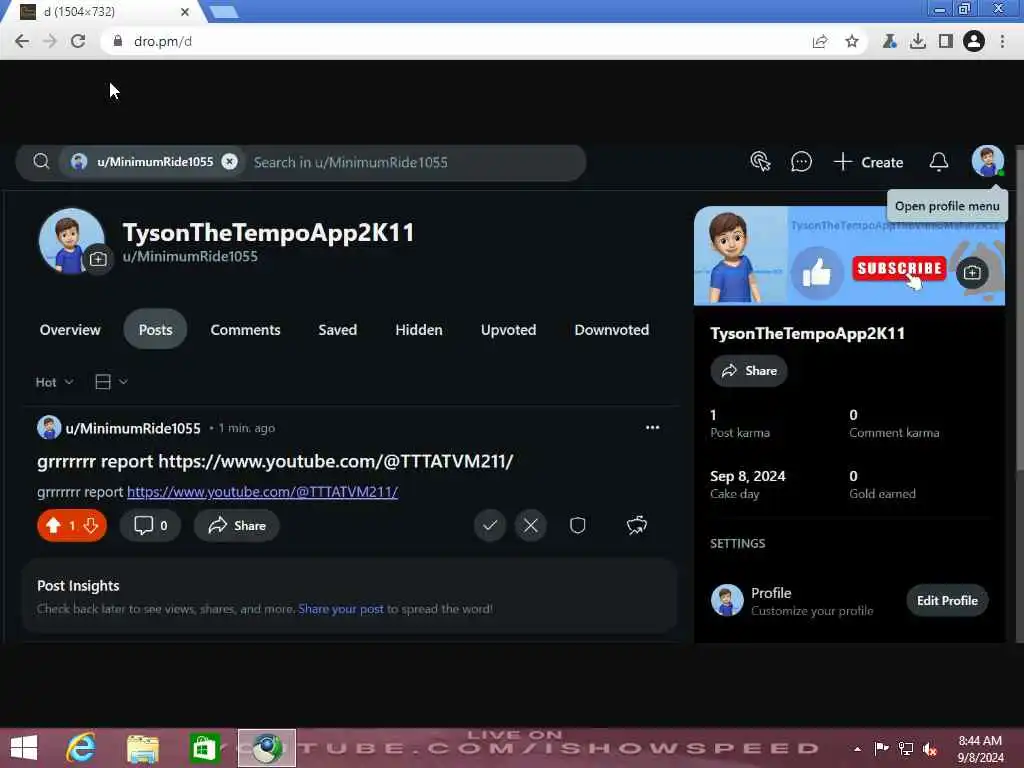The height and width of the screenshot is (768, 1024).
Task: Open the Saved tab
Action: point(338,330)
